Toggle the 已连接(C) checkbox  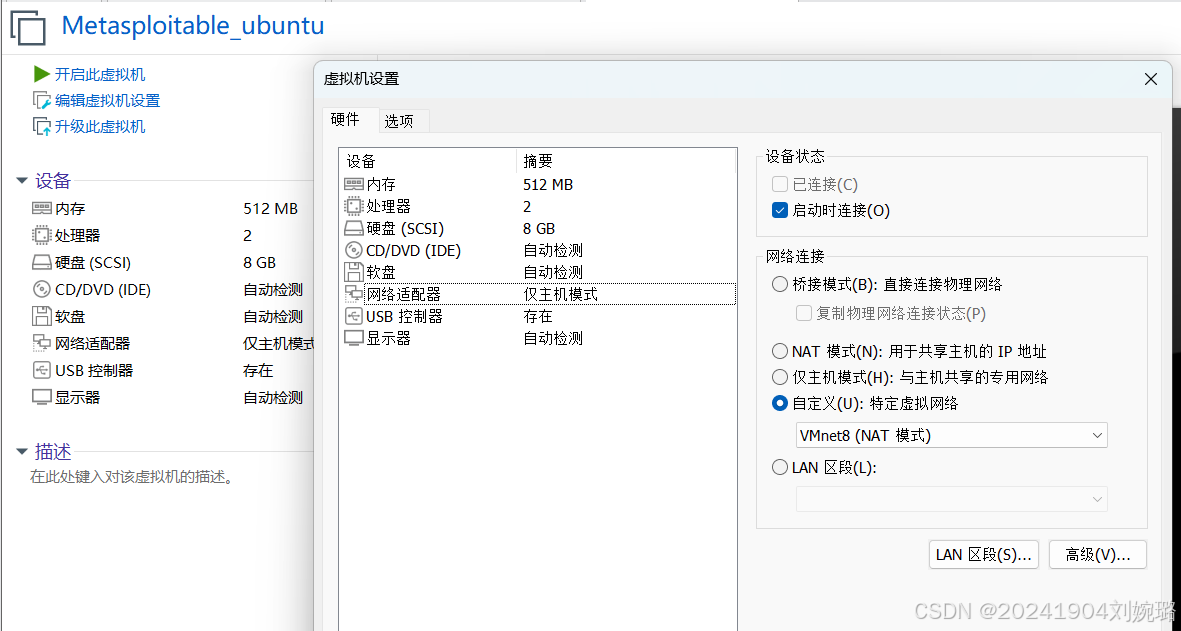click(x=780, y=184)
